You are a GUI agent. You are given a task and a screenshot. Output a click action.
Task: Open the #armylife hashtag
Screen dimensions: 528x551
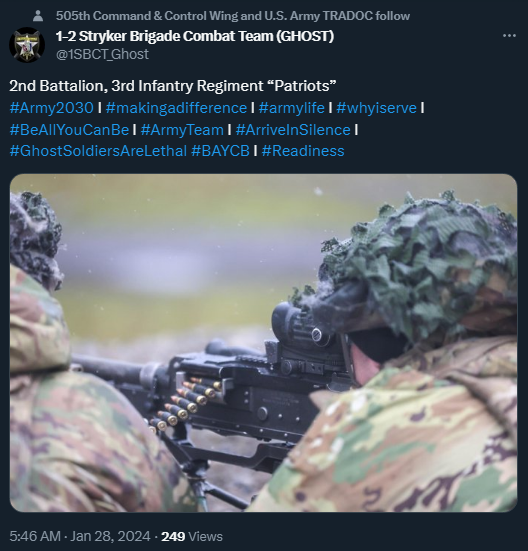[x=292, y=108]
